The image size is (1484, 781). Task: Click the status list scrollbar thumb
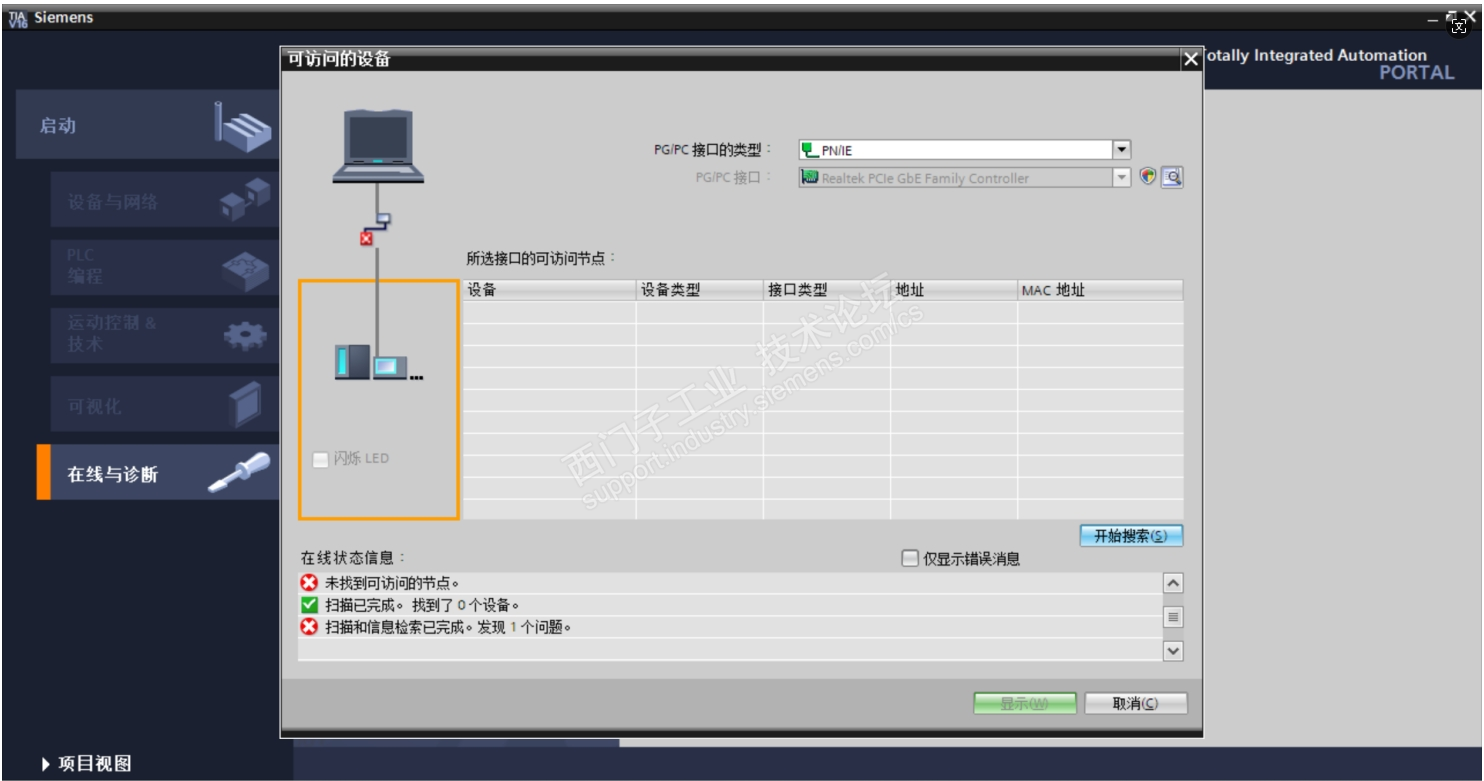(x=1174, y=617)
